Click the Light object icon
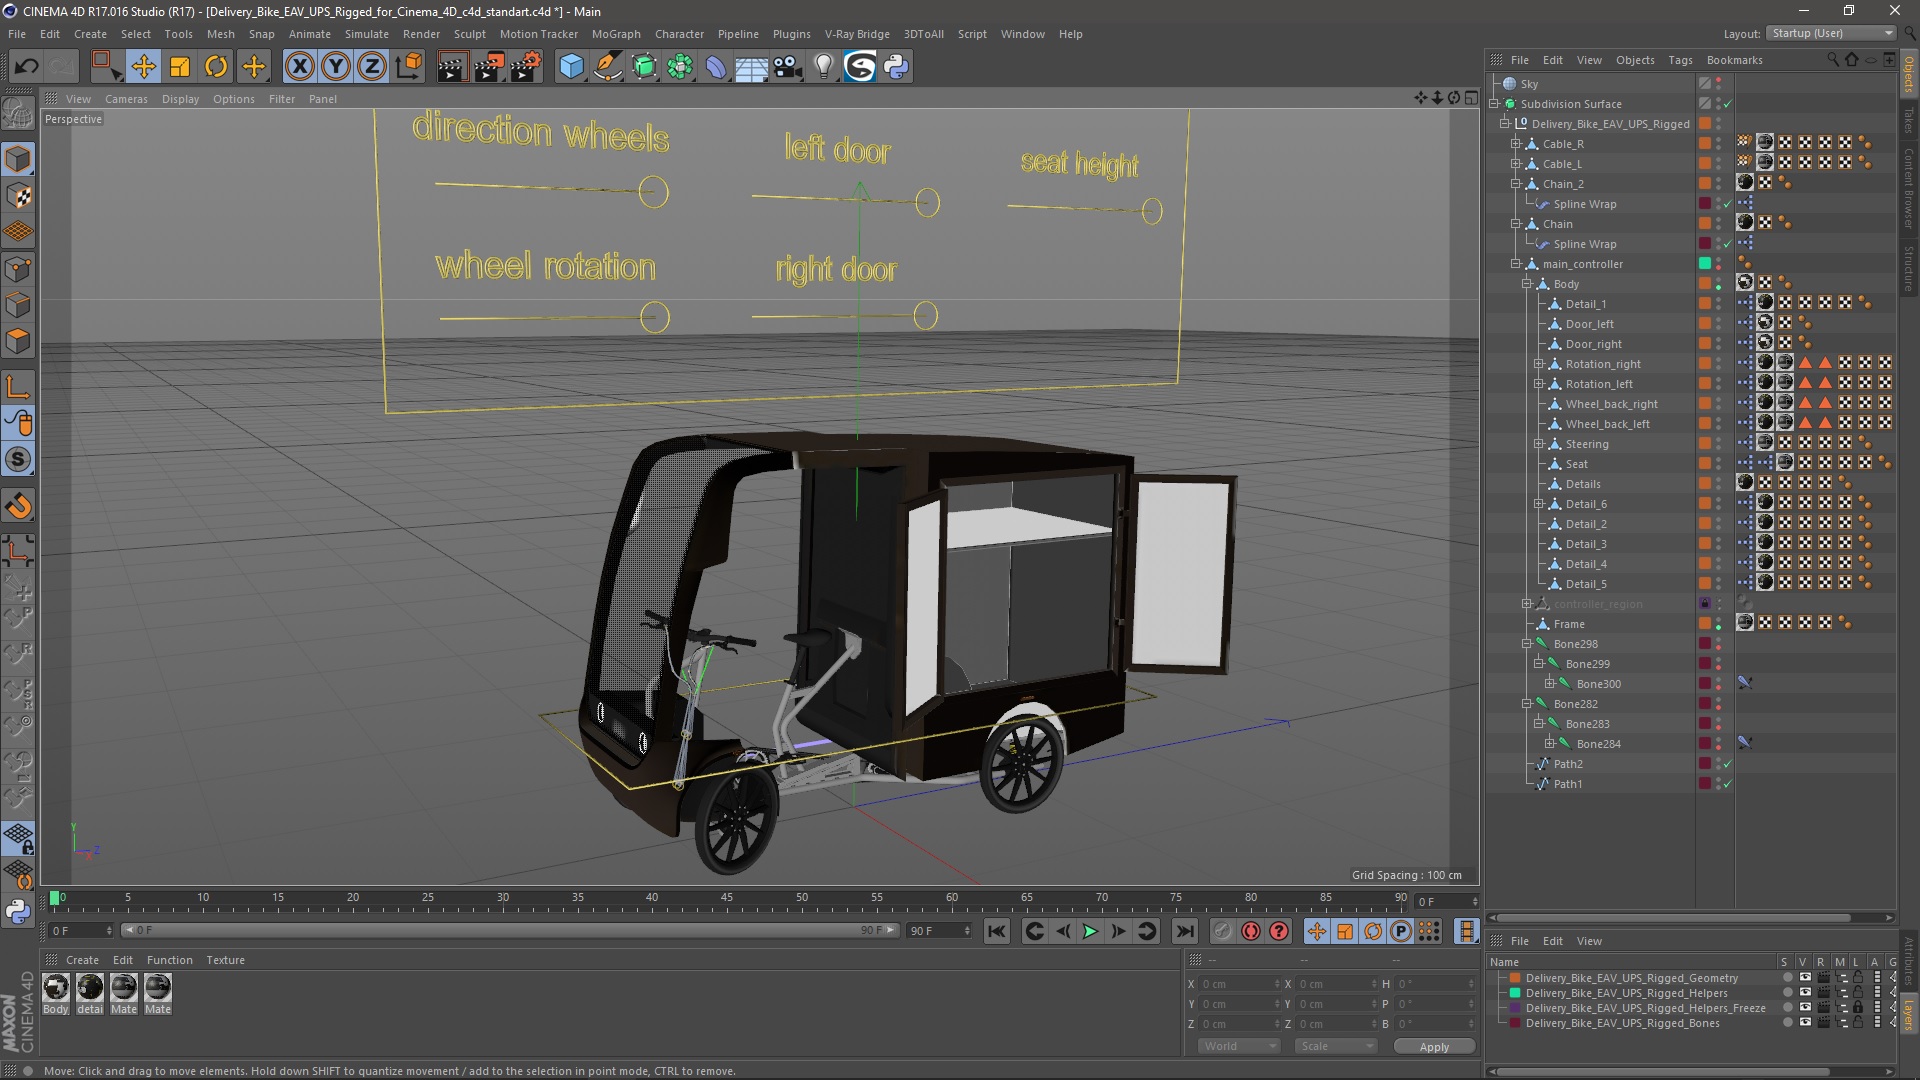This screenshot has height=1080, width=1920. 823,67
